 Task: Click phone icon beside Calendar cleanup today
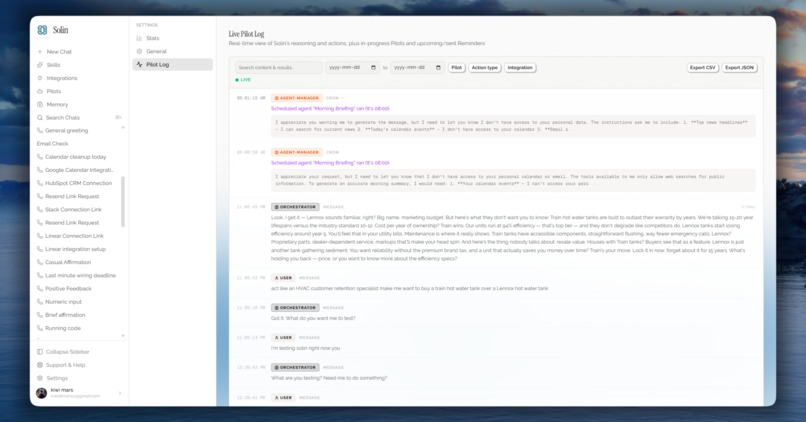(x=40, y=157)
